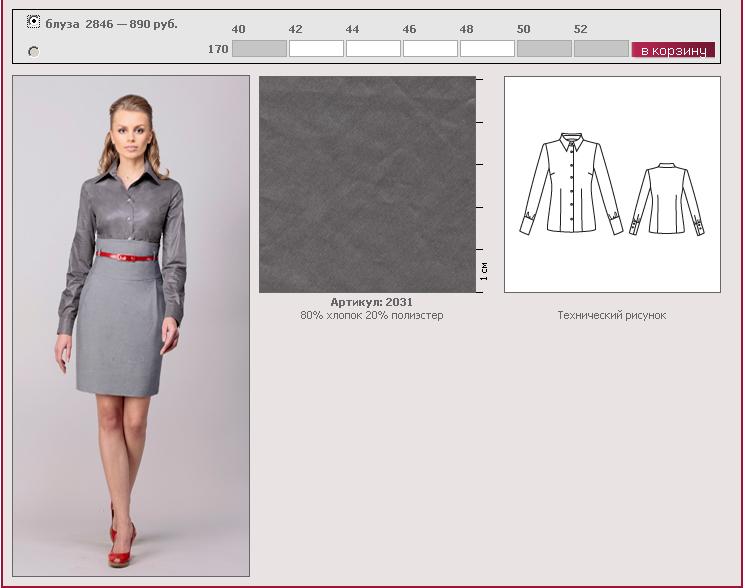
Task: Click the back view blouse sketch
Action: 666,197
